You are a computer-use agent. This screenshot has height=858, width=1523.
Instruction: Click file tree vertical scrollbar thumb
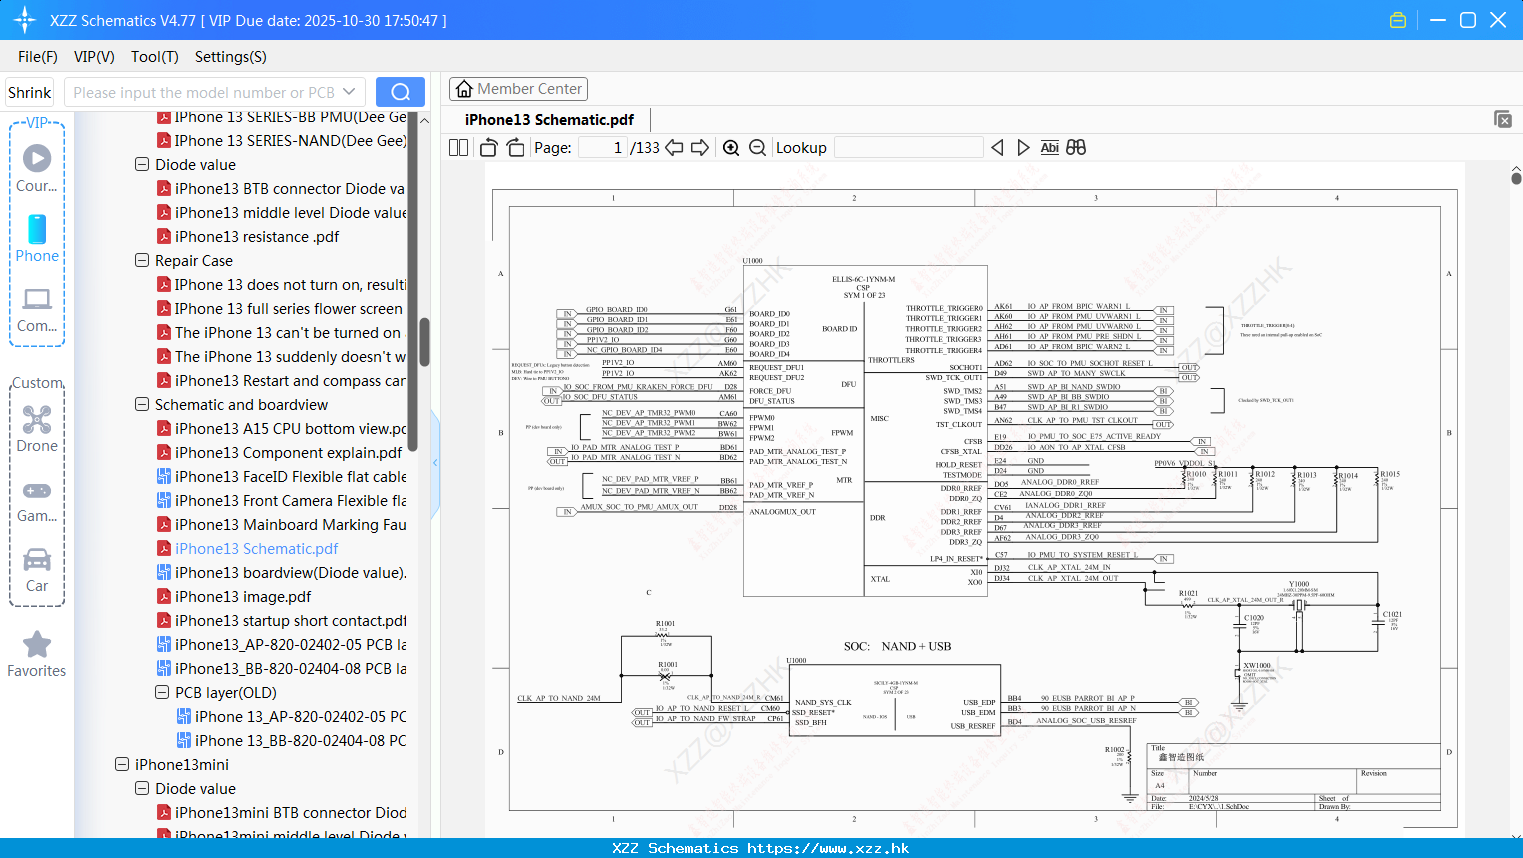click(424, 343)
